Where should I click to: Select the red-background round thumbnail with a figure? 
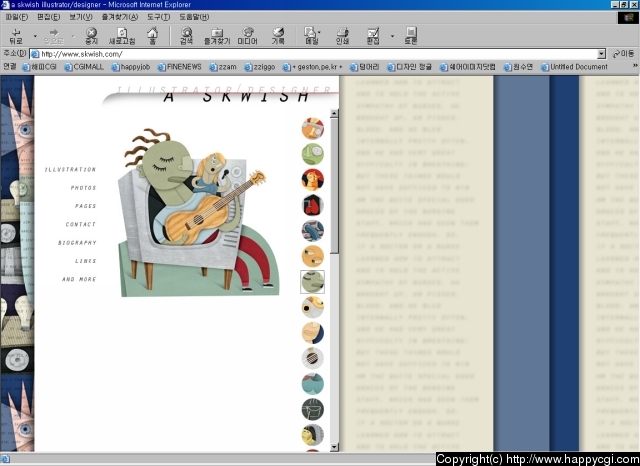[313, 180]
